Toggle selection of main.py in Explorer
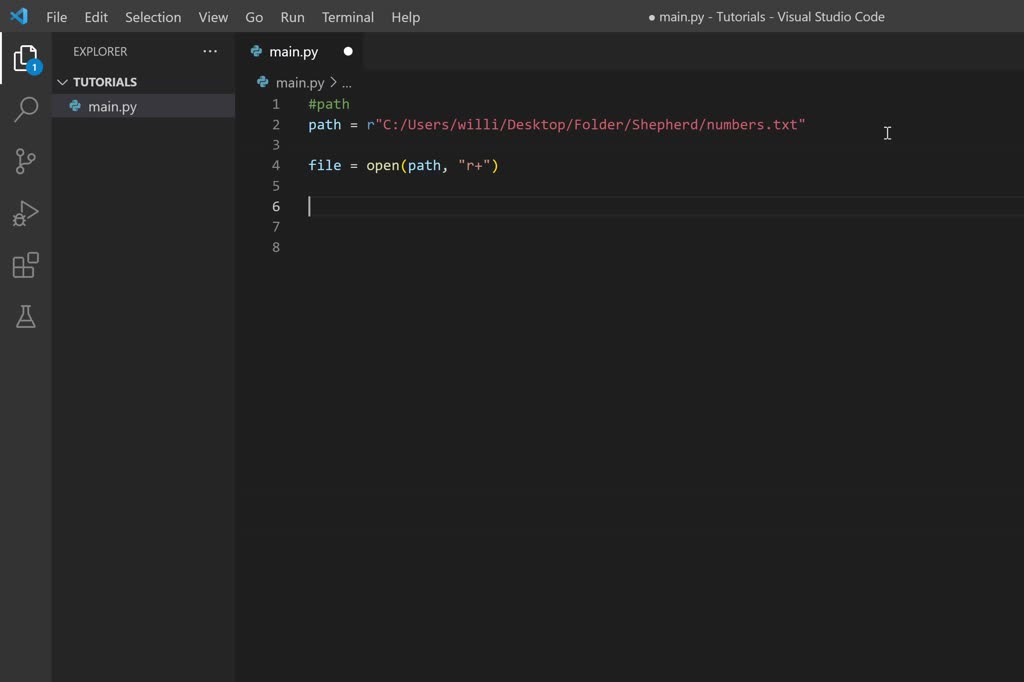Screen dimensions: 1024x682 (x=112, y=106)
